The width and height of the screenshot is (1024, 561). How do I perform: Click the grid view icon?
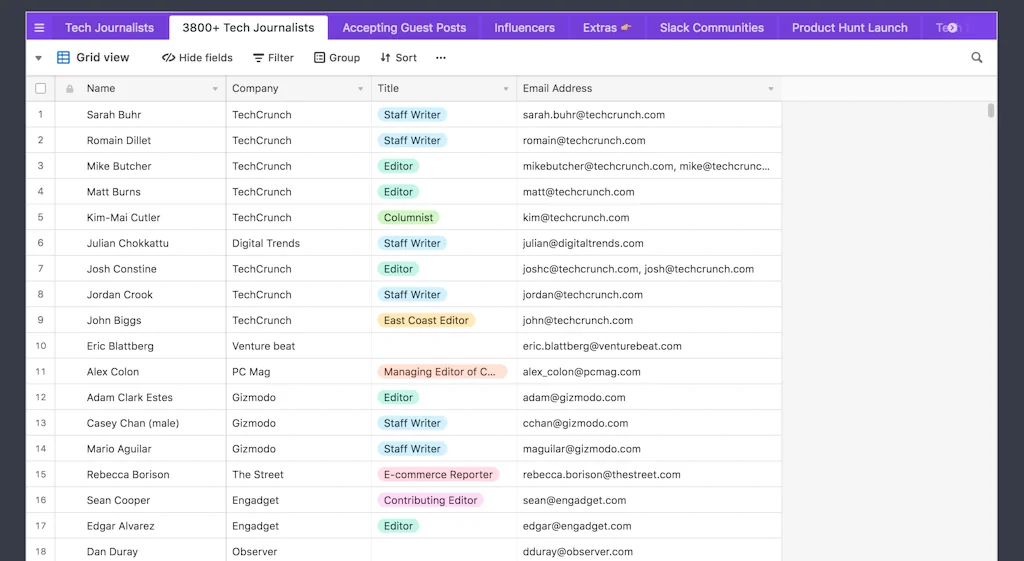(63, 57)
